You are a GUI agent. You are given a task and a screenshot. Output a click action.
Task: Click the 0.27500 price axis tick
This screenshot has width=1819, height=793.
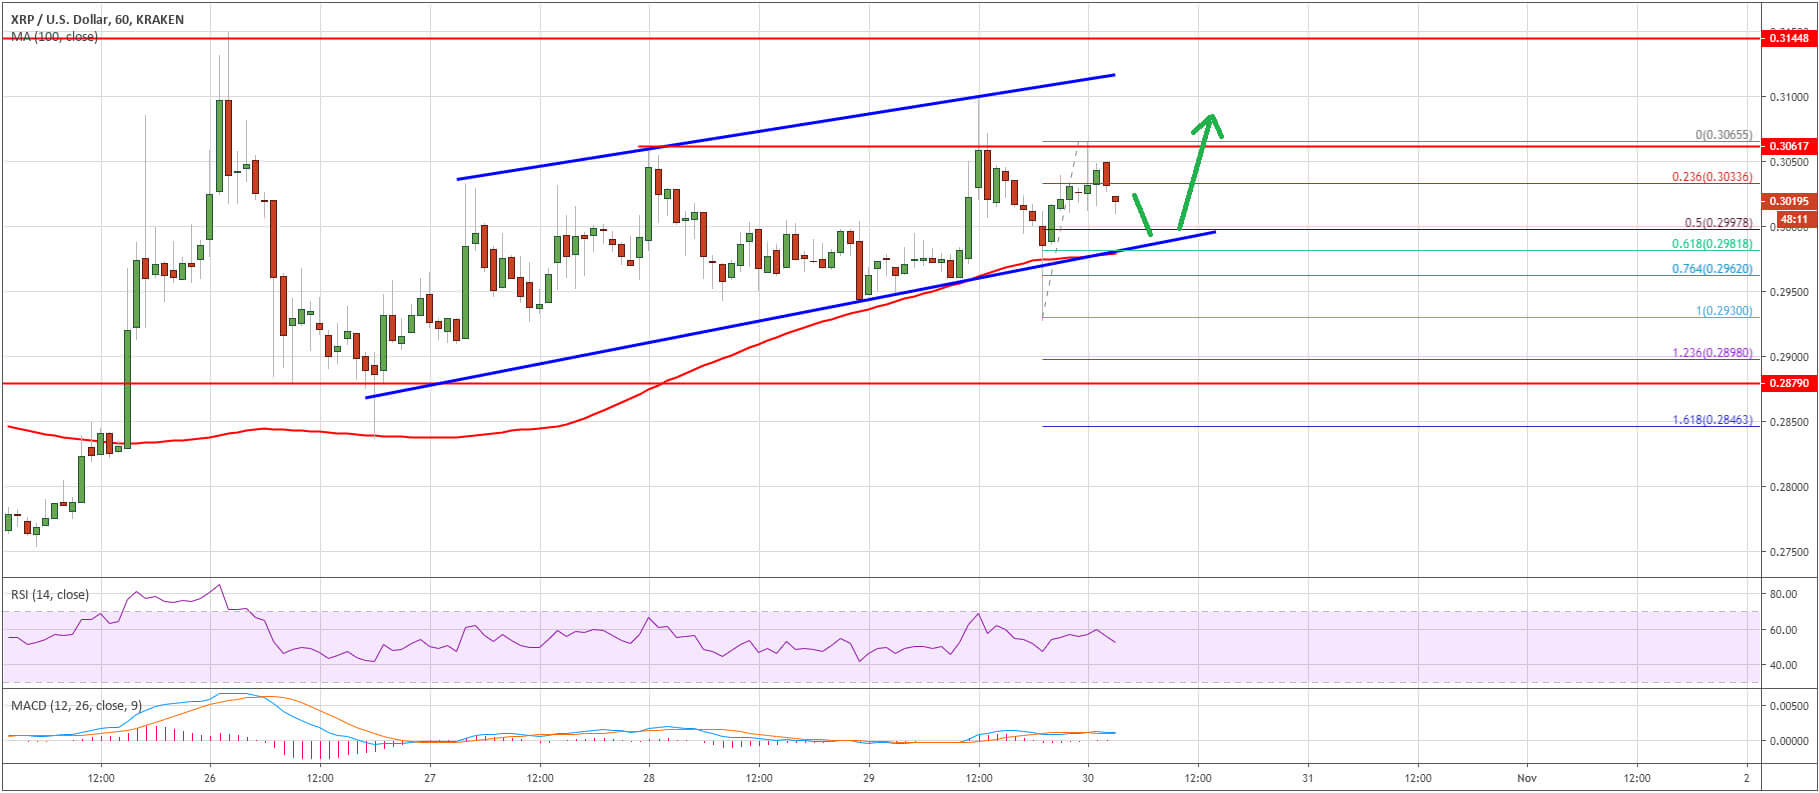[1787, 552]
